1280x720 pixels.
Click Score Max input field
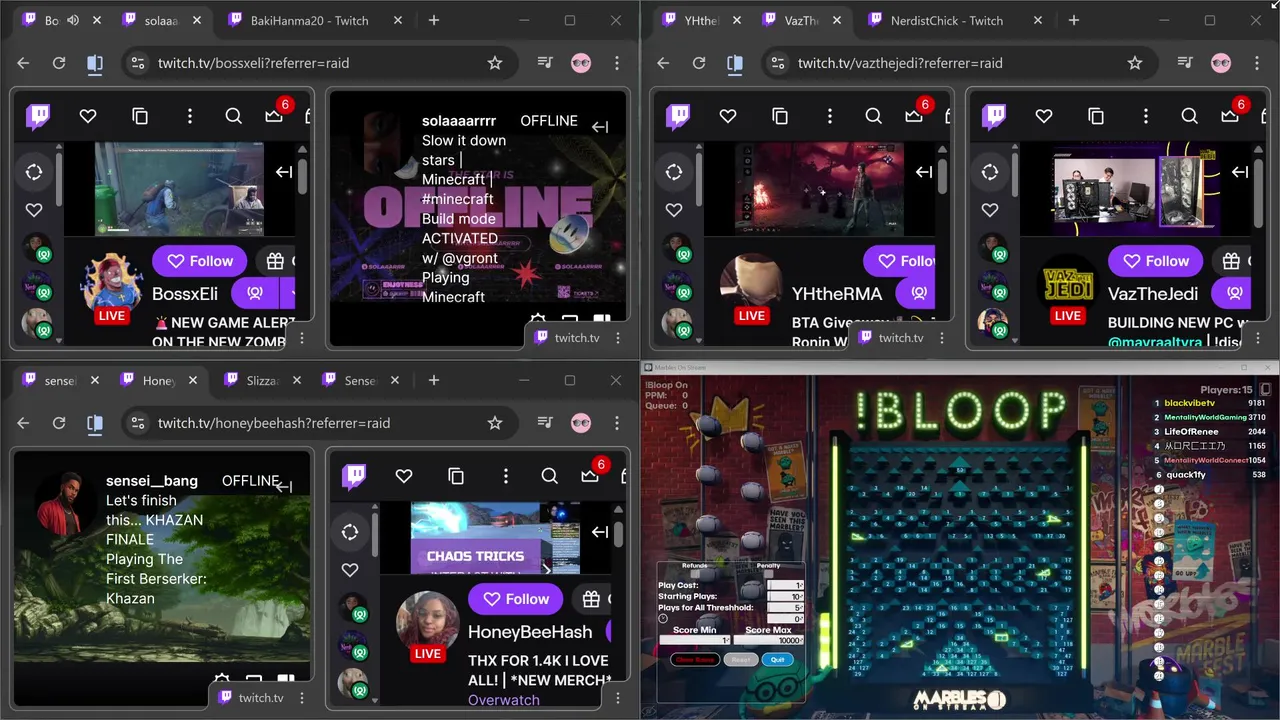coord(769,640)
